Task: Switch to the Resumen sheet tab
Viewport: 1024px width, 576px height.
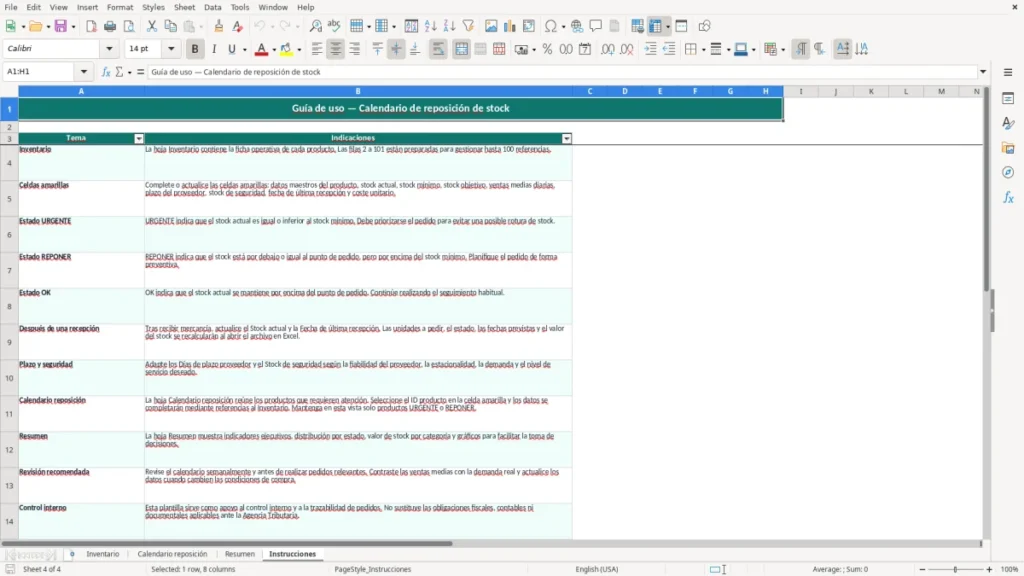Action: (x=240, y=554)
